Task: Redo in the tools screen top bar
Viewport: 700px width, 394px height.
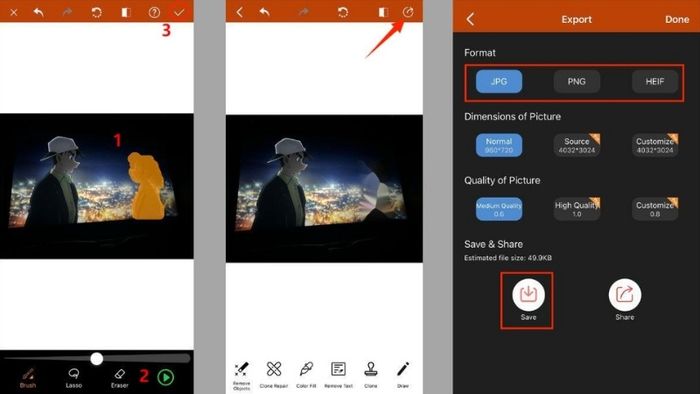Action: point(304,12)
